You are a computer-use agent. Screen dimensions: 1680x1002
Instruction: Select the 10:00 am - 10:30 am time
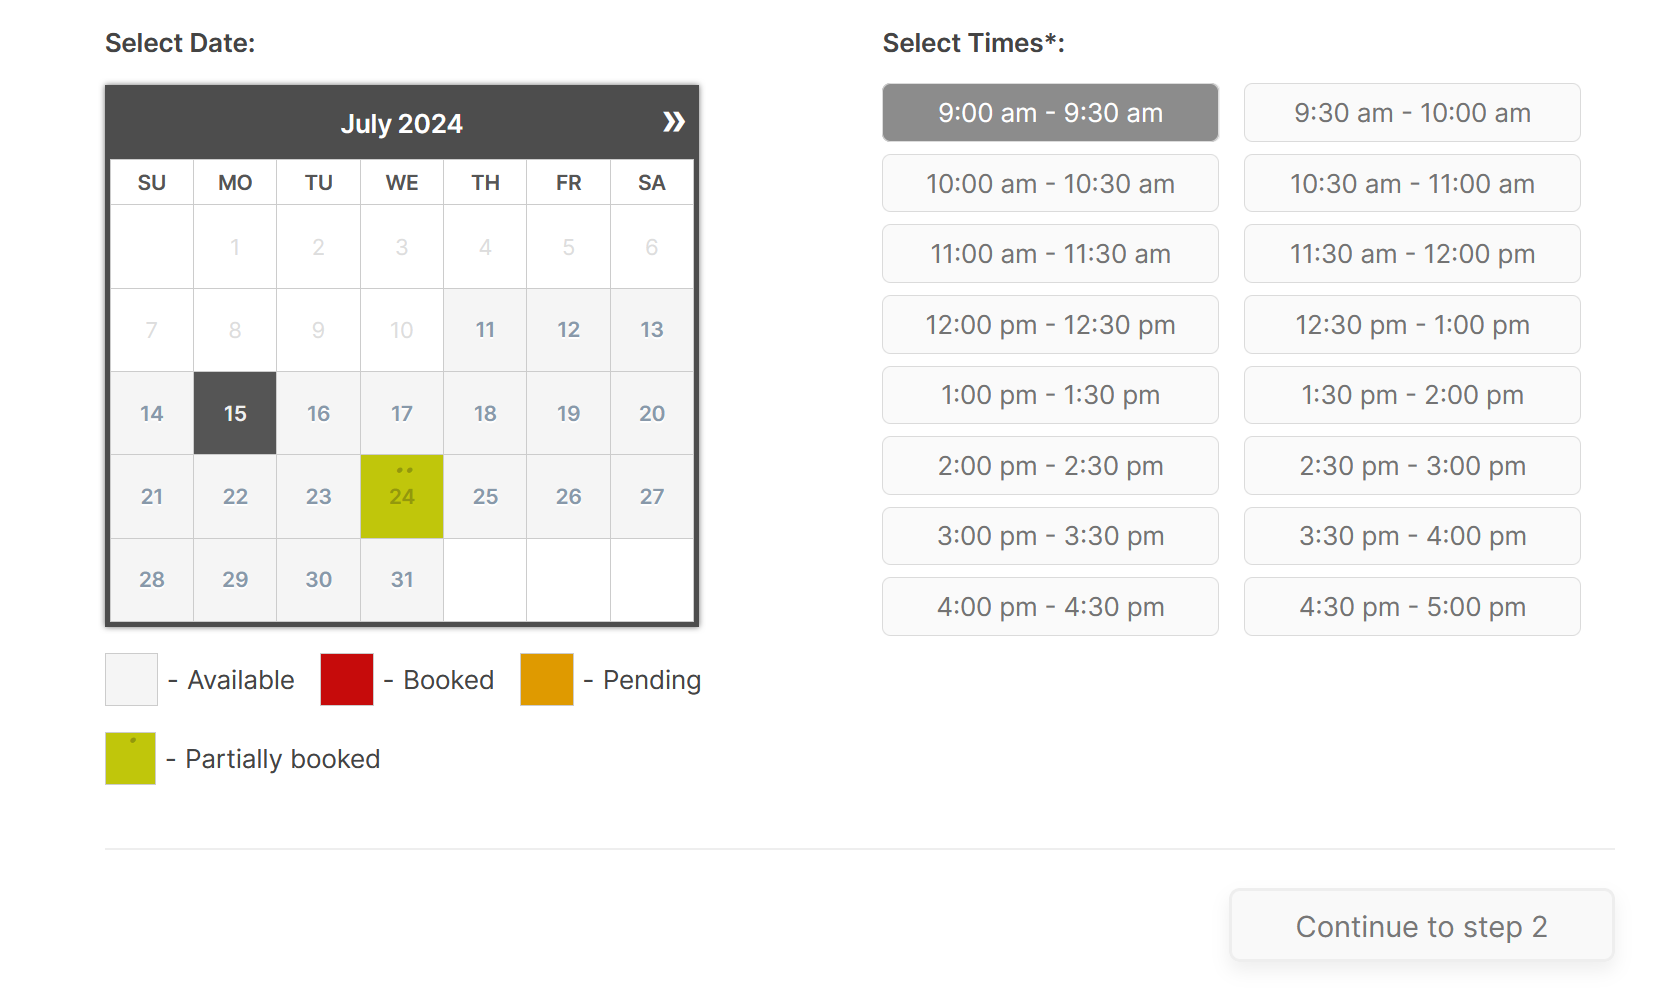coord(1049,183)
